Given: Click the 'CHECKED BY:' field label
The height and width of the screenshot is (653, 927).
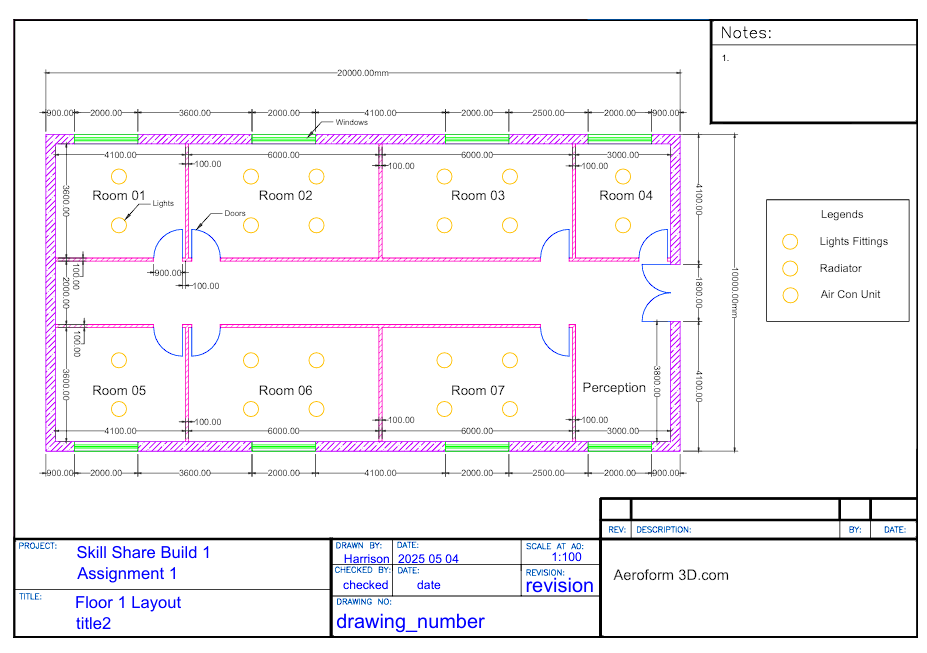Looking at the screenshot, I should pyautogui.click(x=362, y=570).
